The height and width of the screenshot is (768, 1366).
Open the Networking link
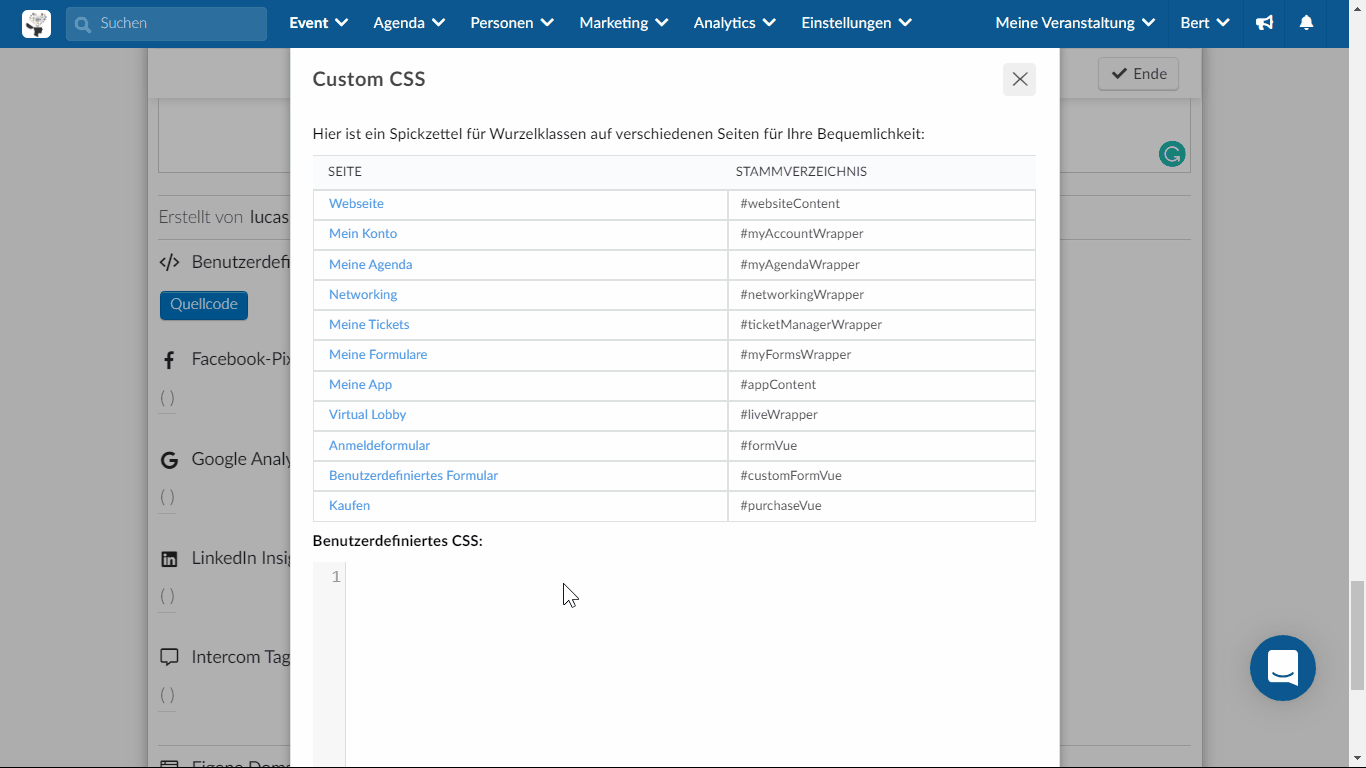coord(363,295)
